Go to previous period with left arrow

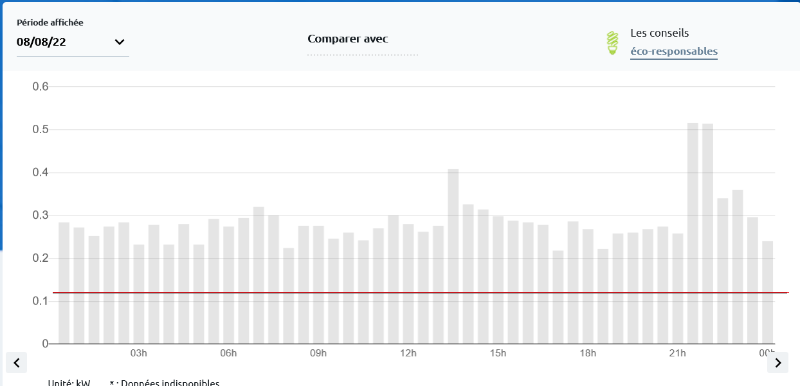[16, 363]
